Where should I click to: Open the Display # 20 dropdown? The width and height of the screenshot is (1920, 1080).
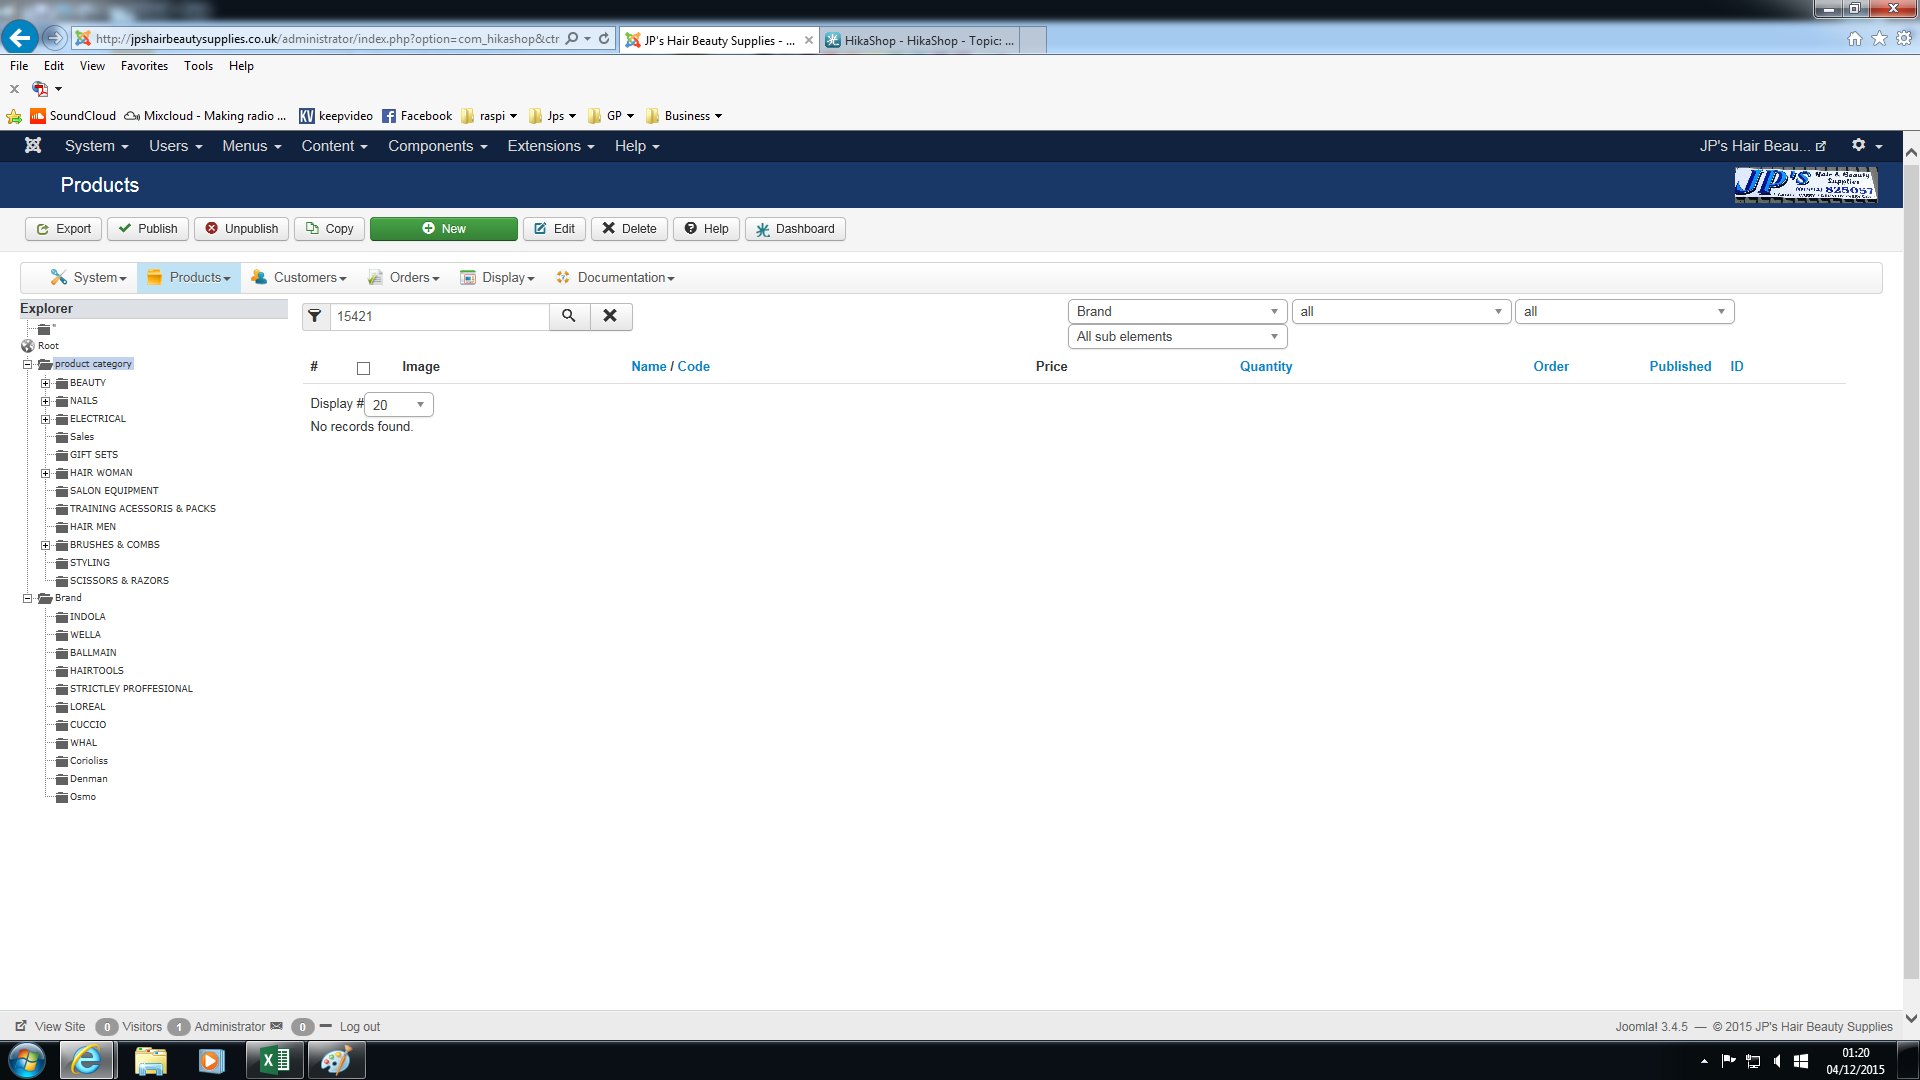point(398,405)
